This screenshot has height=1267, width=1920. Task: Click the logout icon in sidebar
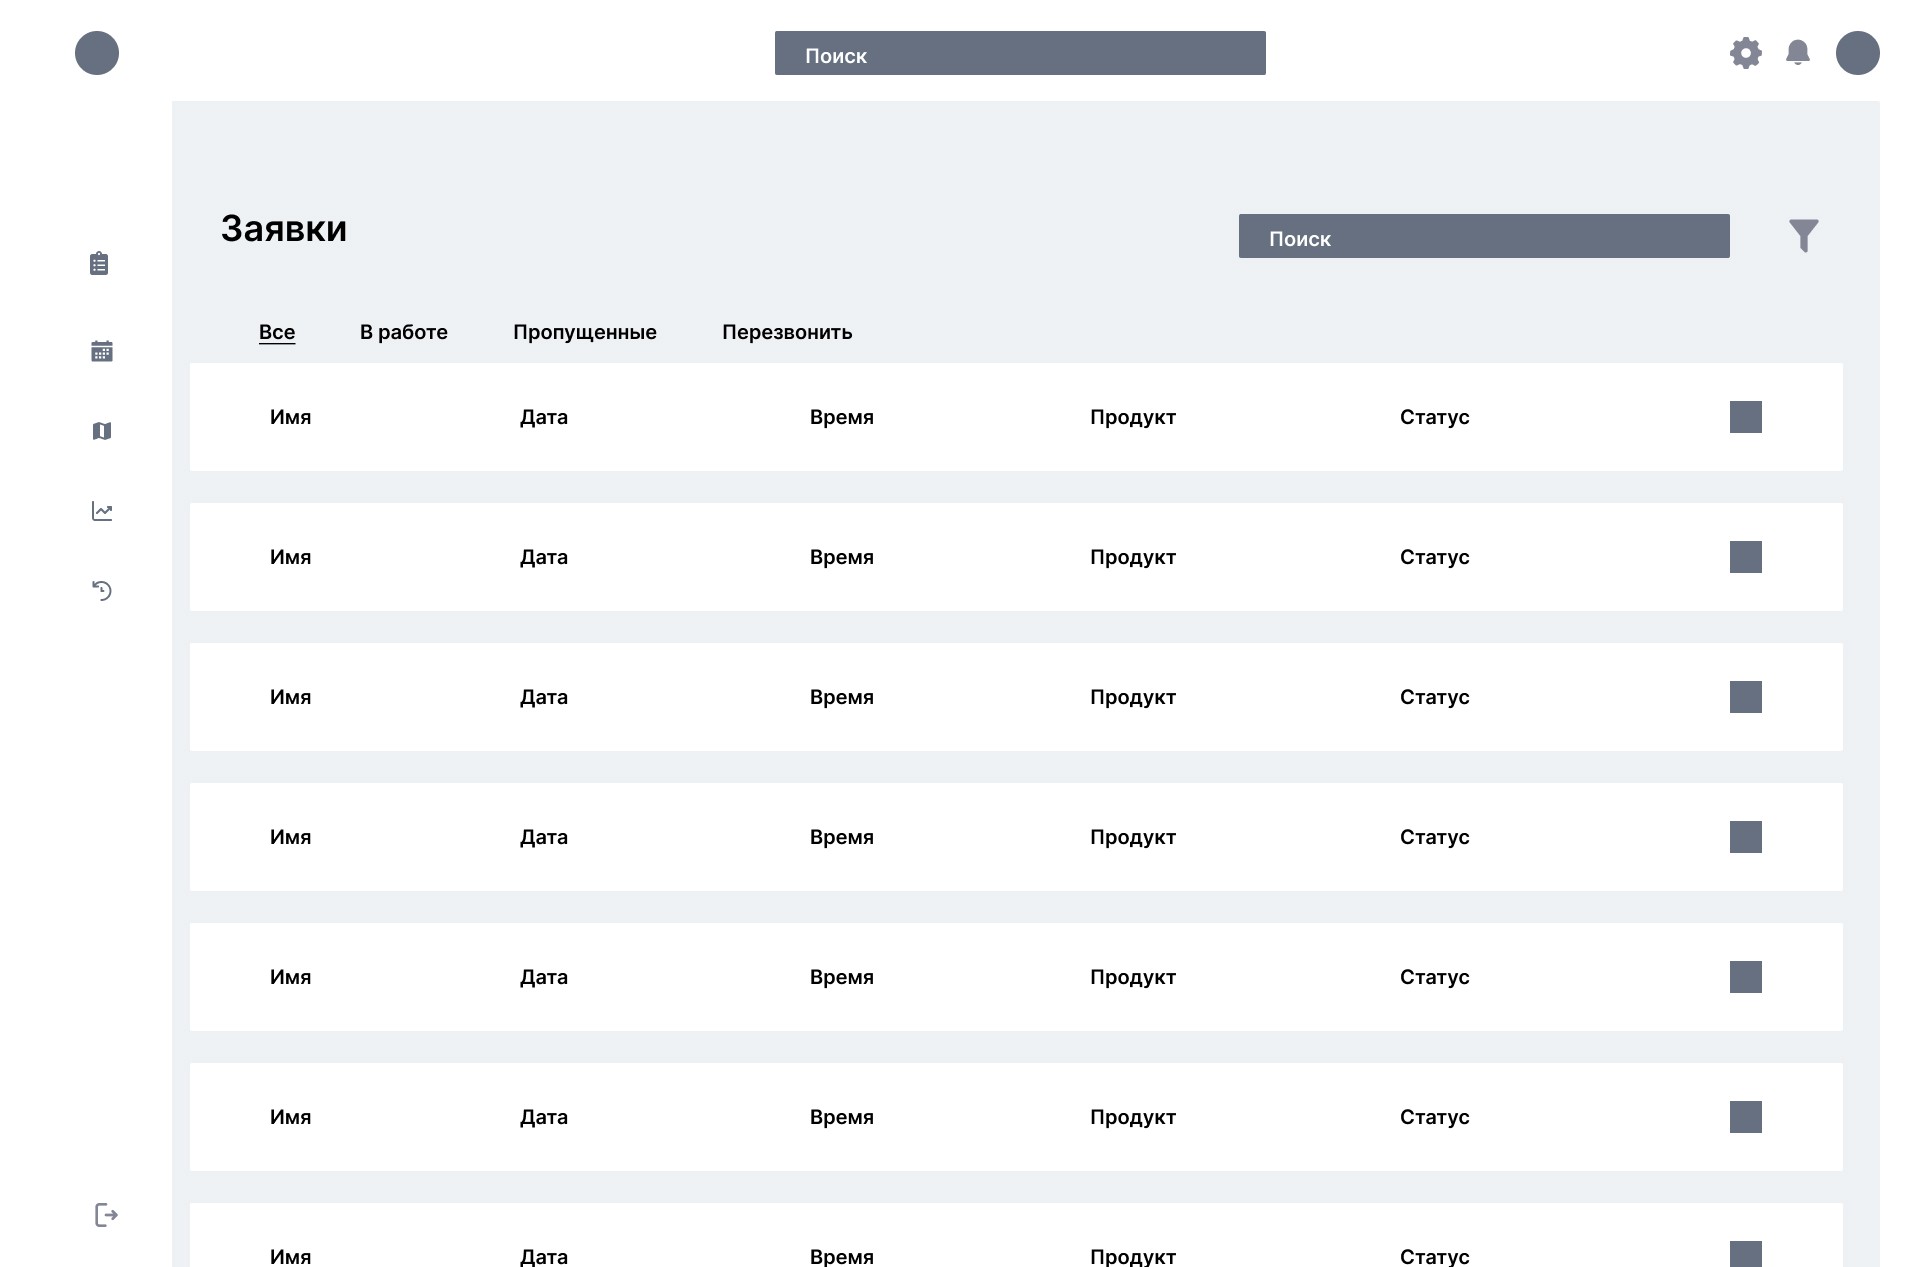[106, 1215]
